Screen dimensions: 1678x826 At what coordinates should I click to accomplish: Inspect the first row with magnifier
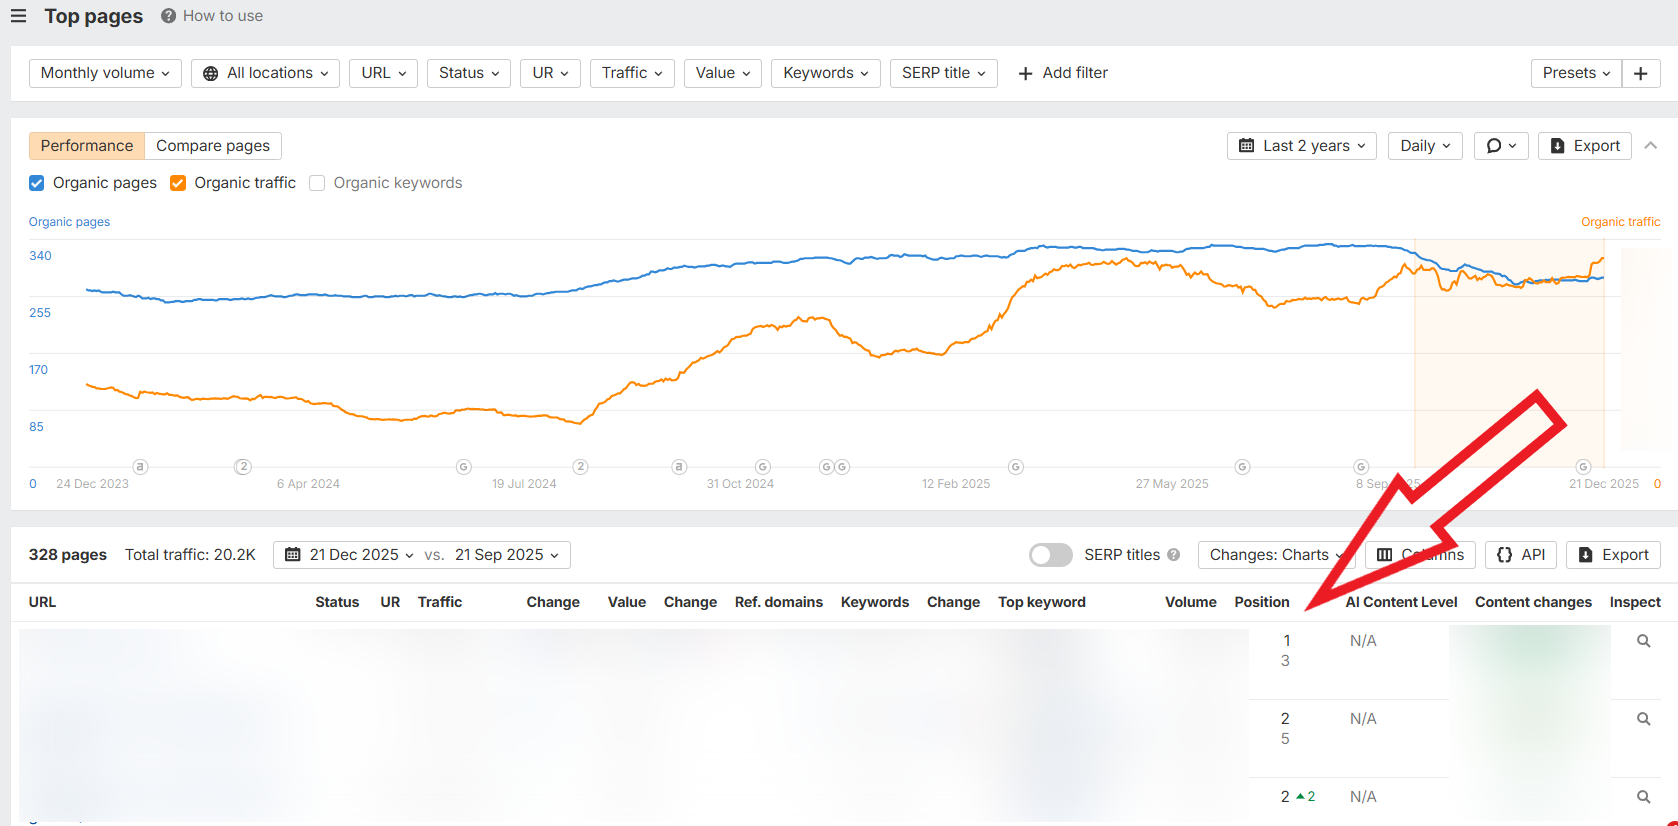[1643, 641]
